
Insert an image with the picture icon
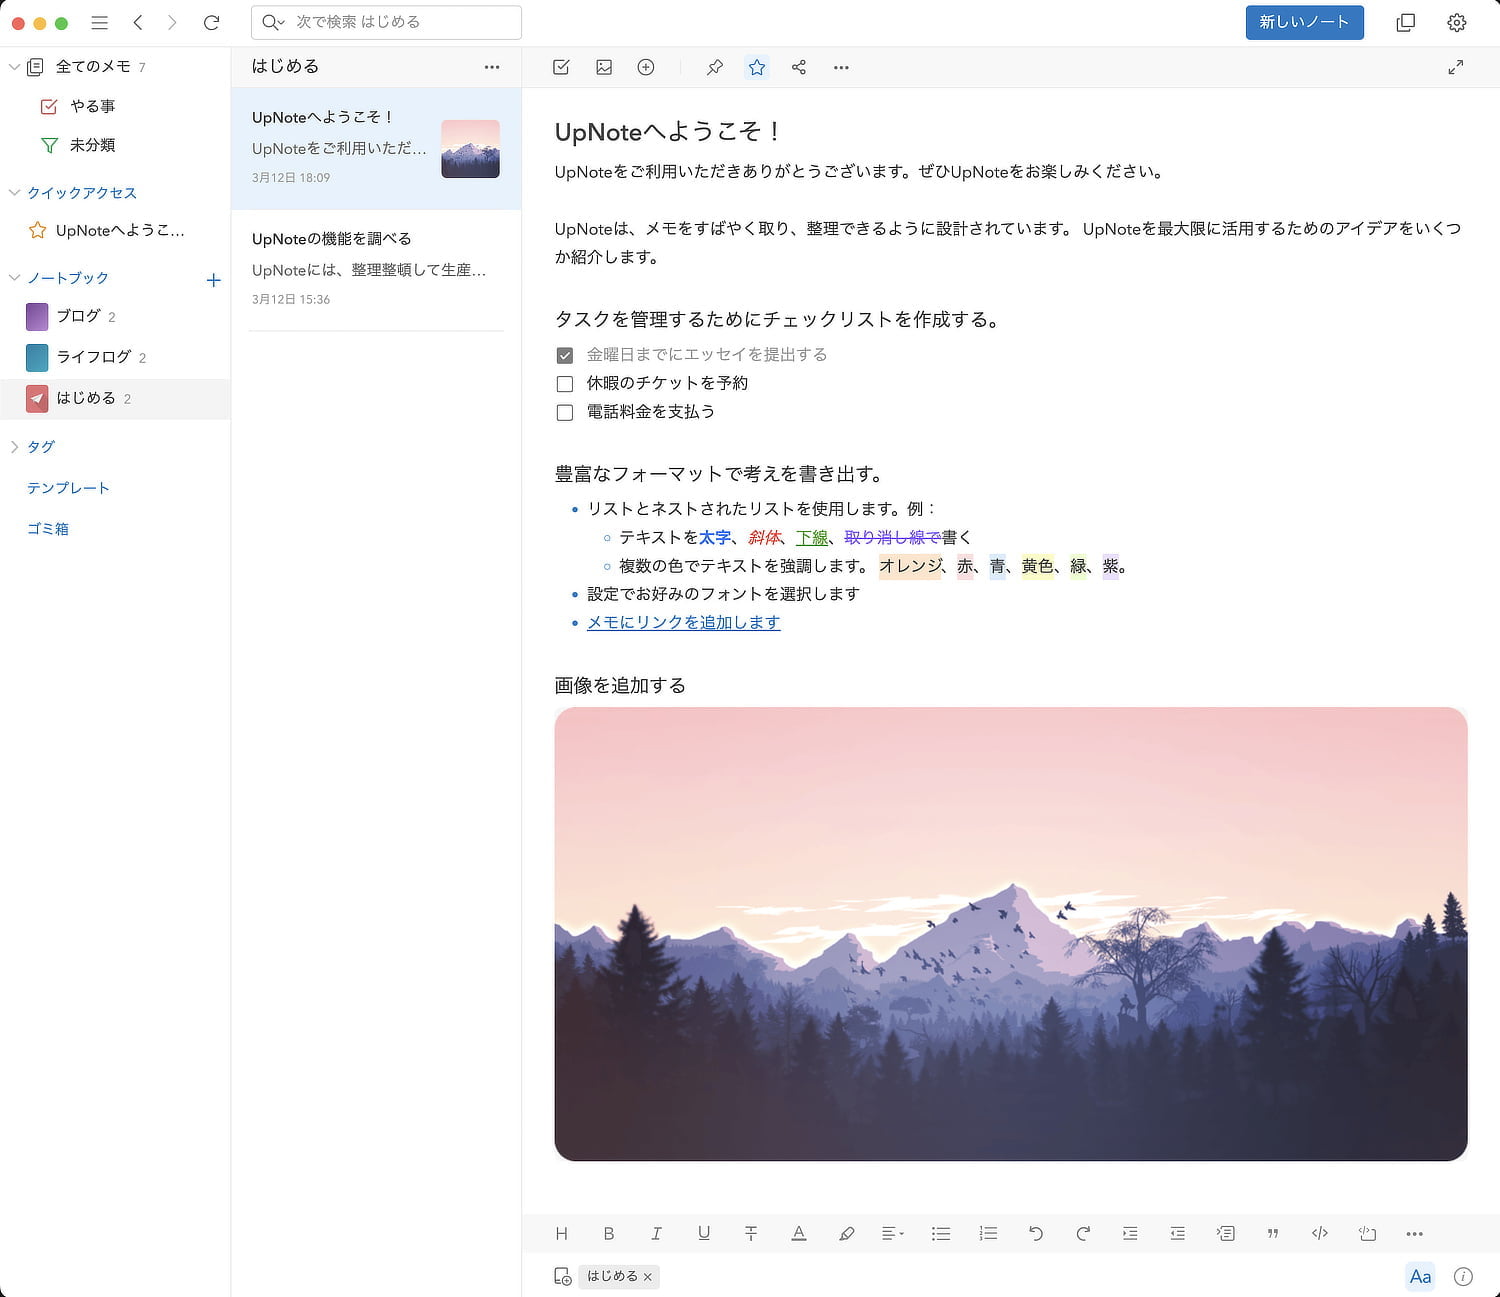(x=604, y=67)
